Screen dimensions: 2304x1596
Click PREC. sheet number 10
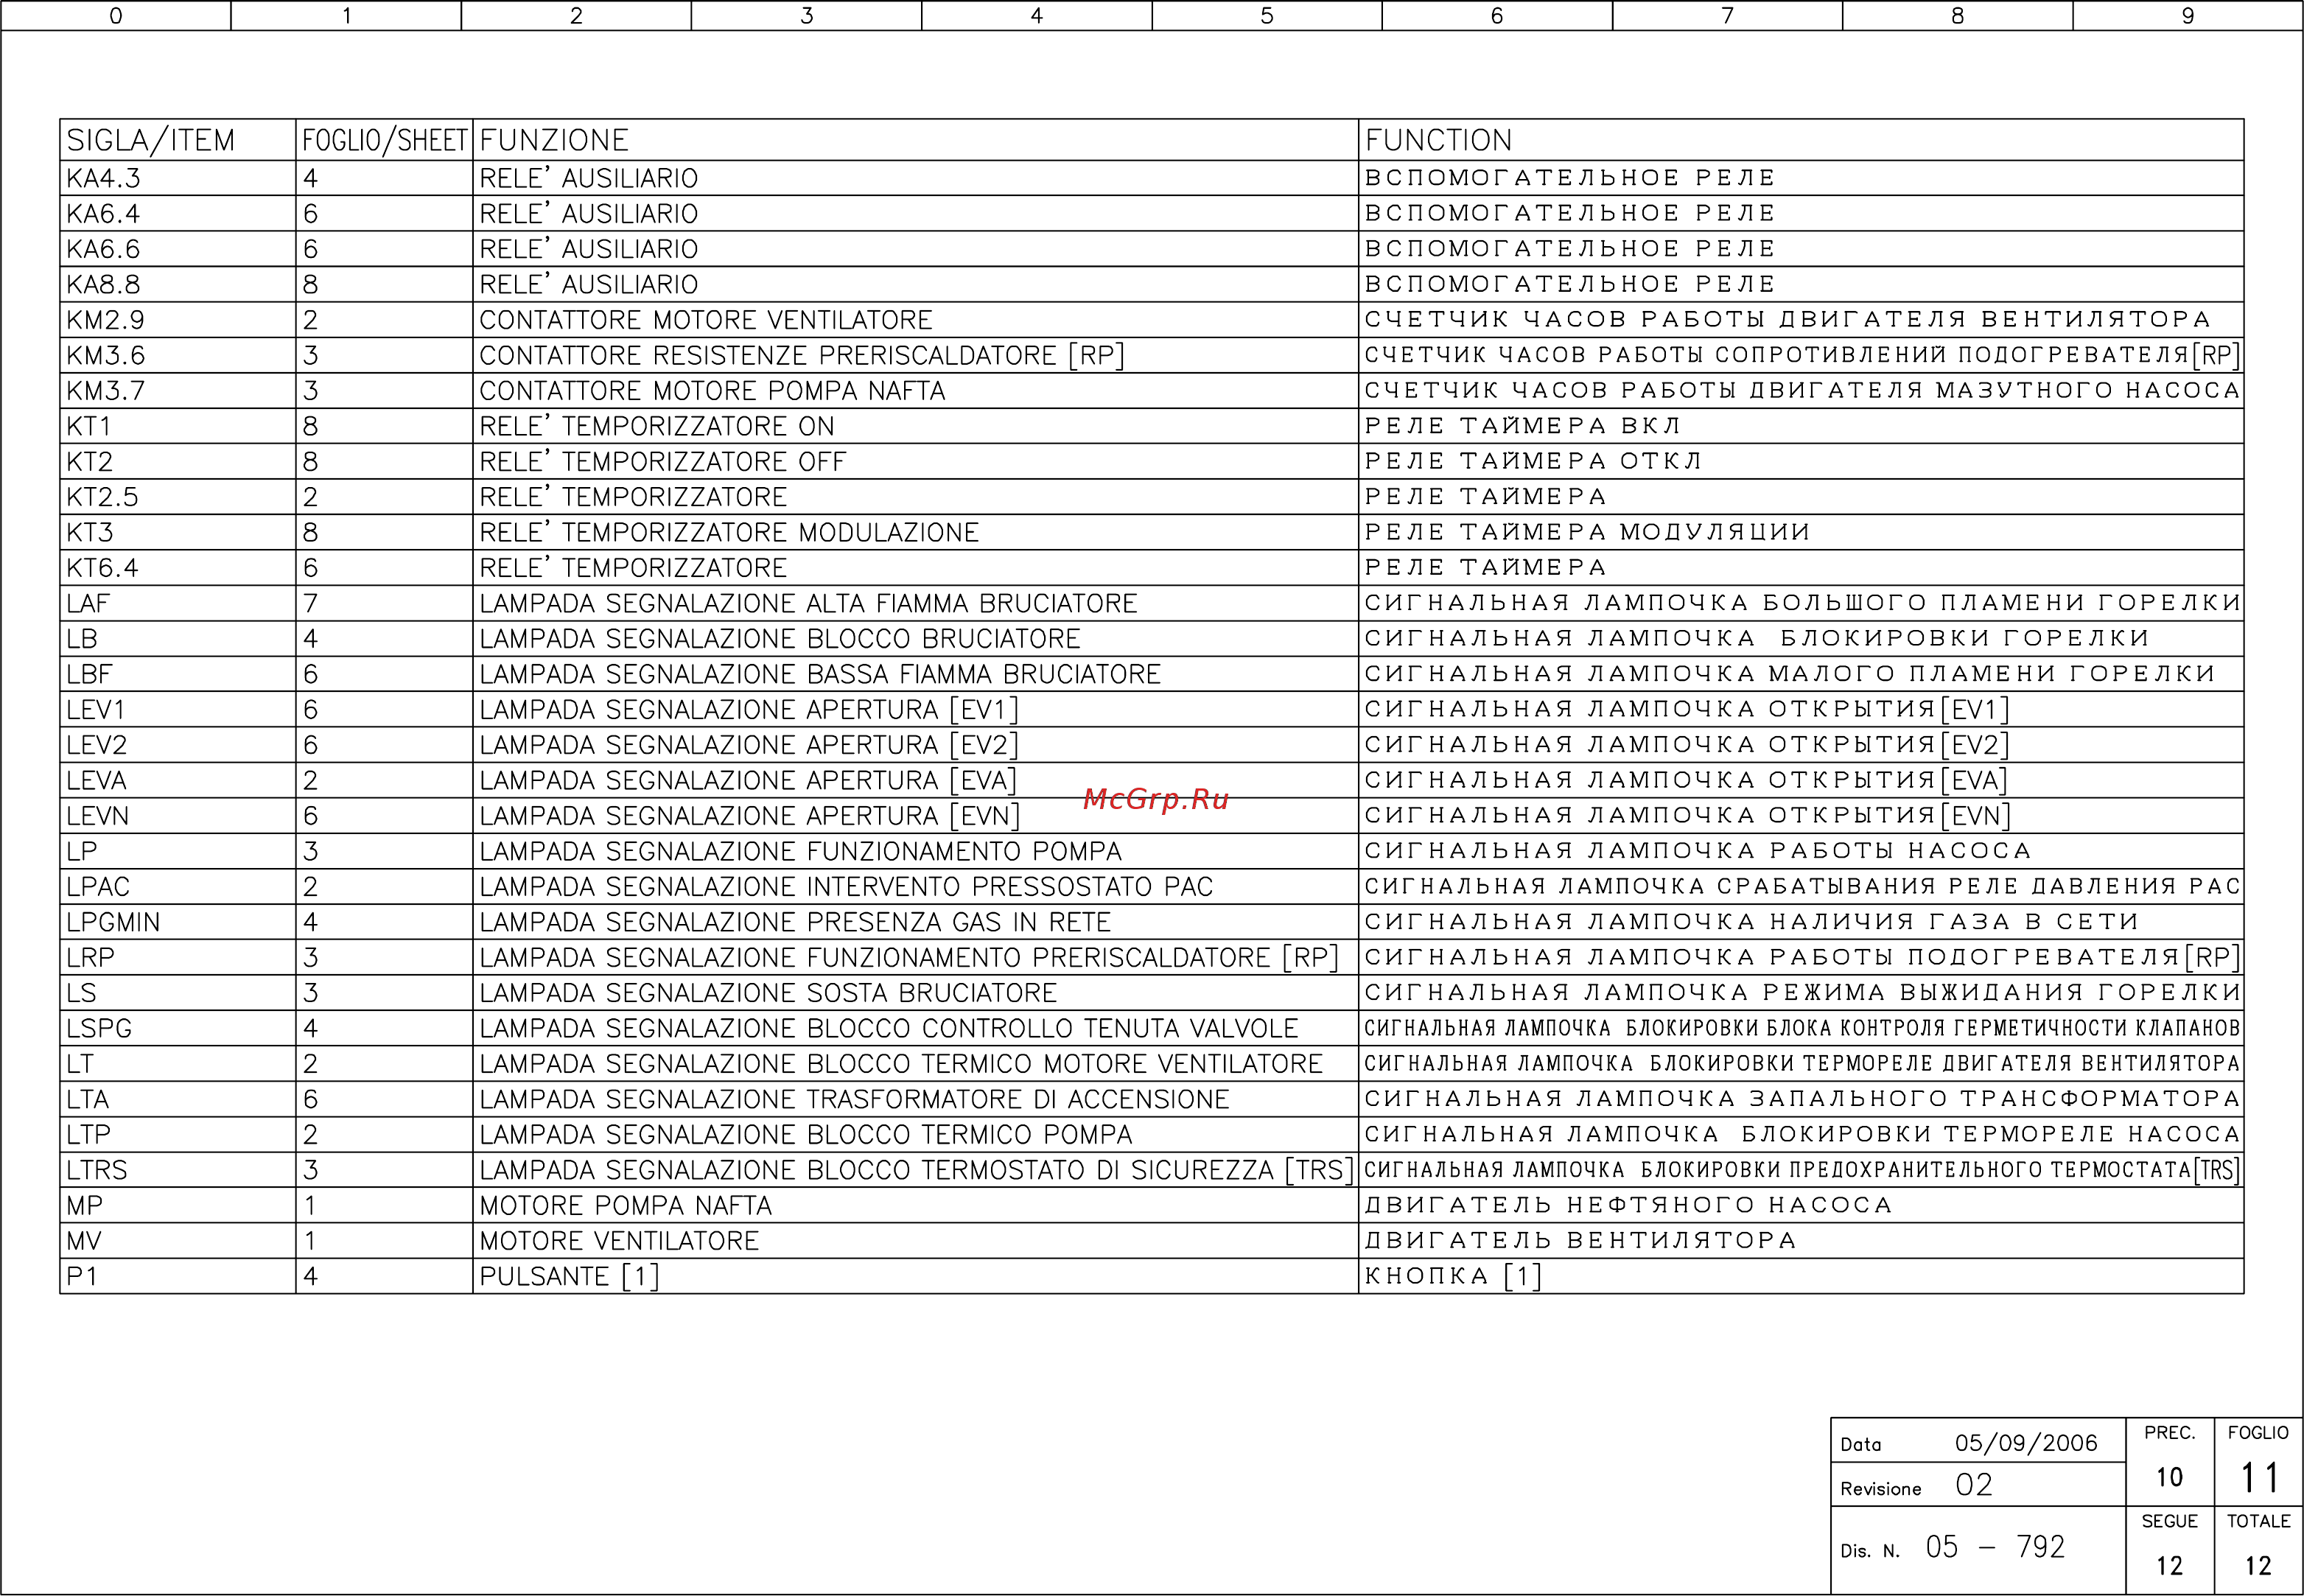pos(2169,1477)
